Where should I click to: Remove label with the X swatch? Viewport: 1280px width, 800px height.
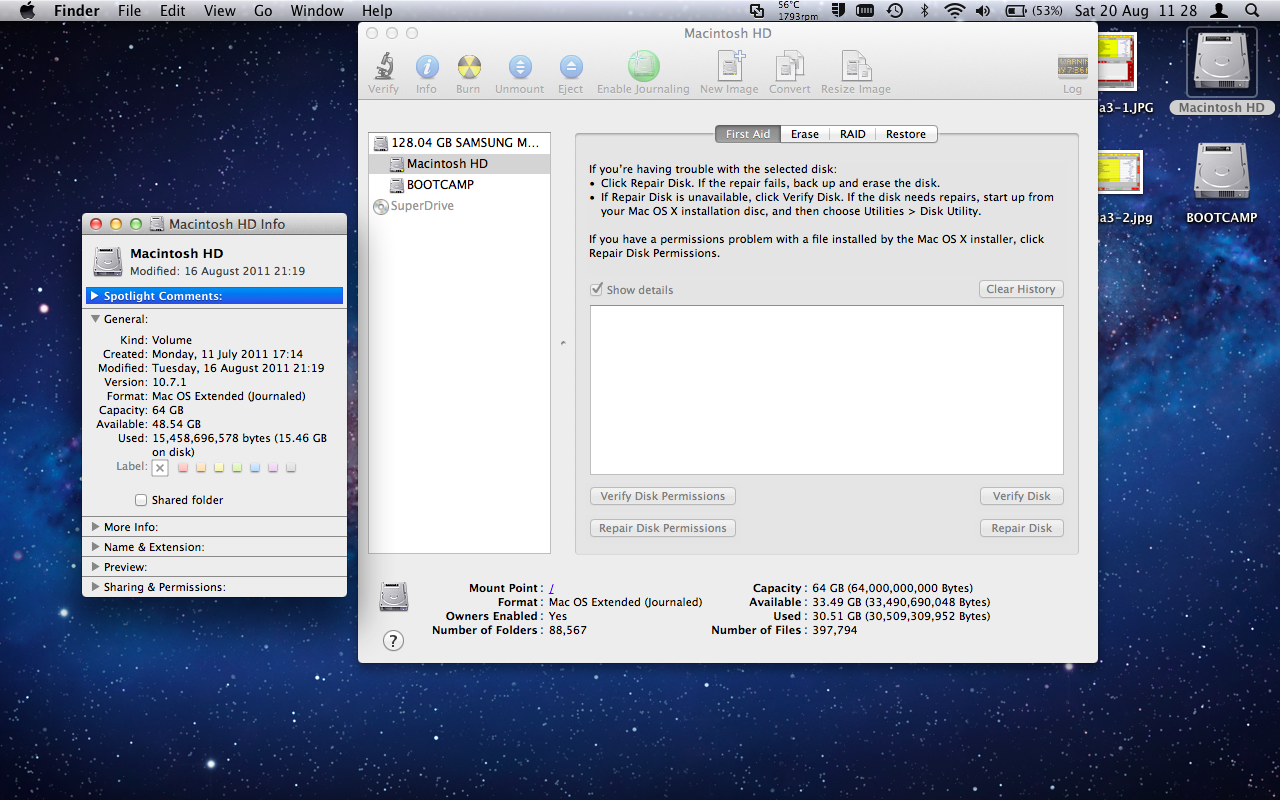[x=160, y=467]
